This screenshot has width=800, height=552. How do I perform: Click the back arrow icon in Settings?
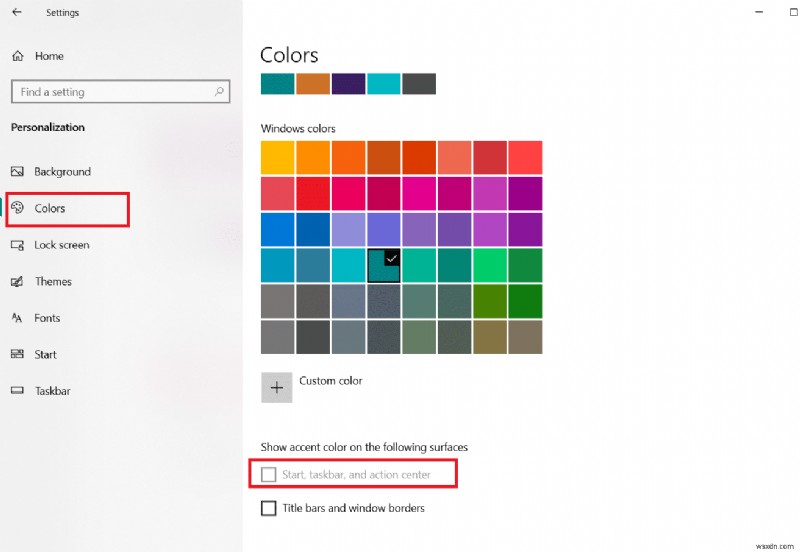tap(17, 13)
